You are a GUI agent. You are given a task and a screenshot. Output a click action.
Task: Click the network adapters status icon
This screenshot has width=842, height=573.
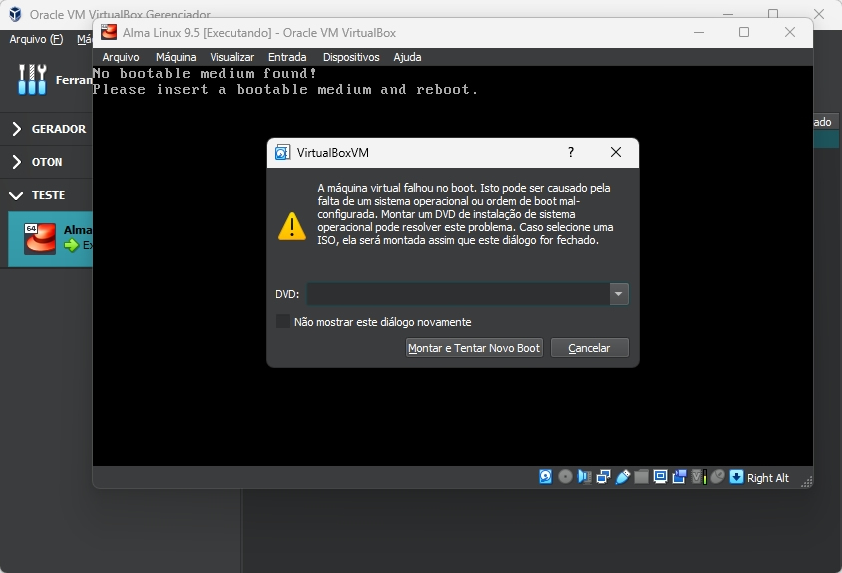coord(604,477)
